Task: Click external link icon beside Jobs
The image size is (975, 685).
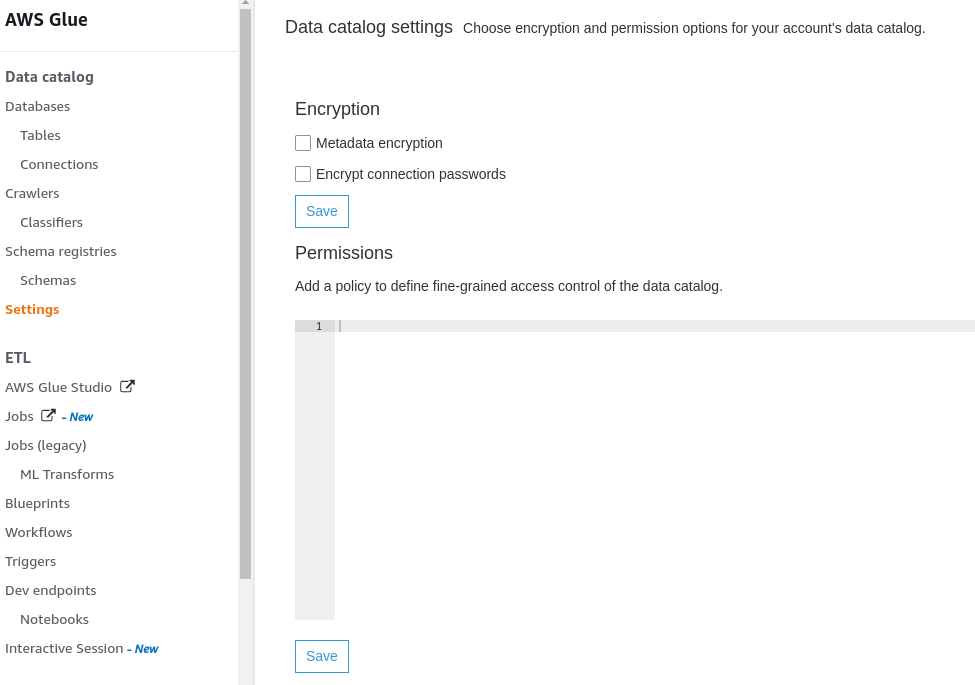Action: [48, 416]
